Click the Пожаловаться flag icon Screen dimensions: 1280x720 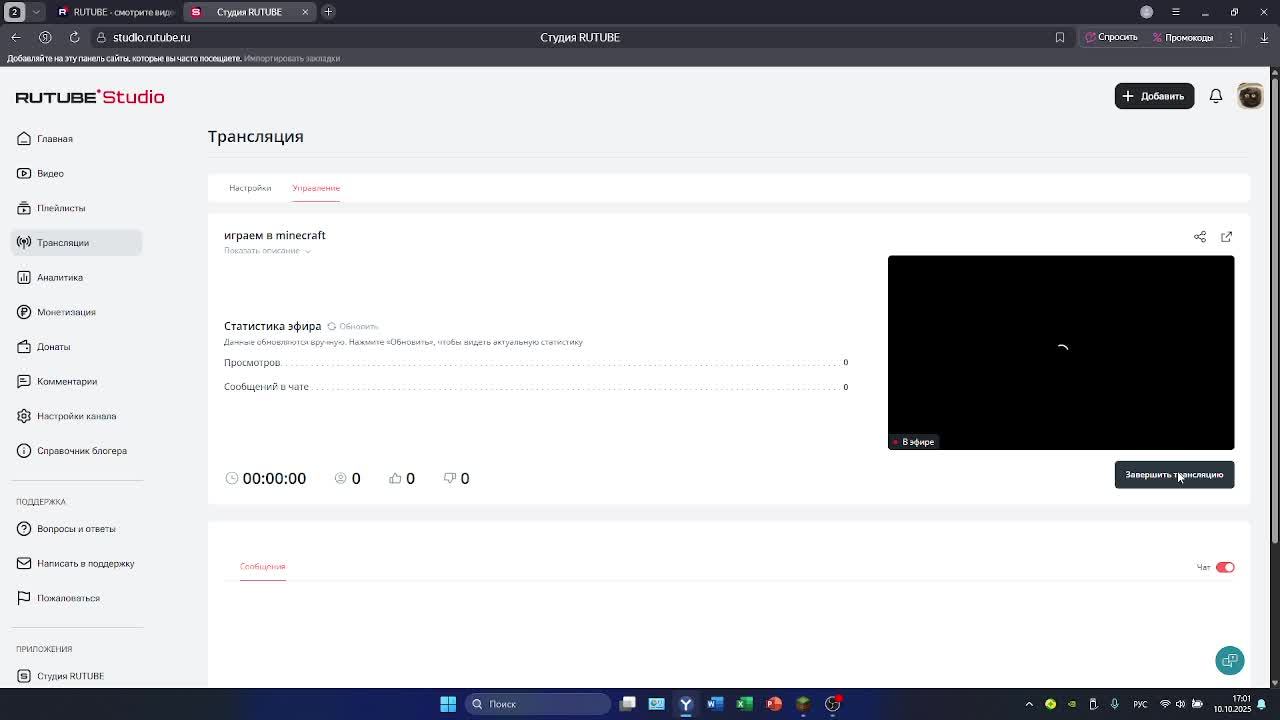click(24, 598)
